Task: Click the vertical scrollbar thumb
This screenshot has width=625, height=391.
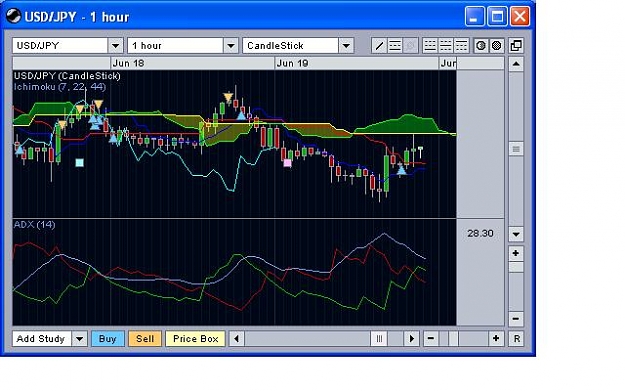Action: point(516,149)
